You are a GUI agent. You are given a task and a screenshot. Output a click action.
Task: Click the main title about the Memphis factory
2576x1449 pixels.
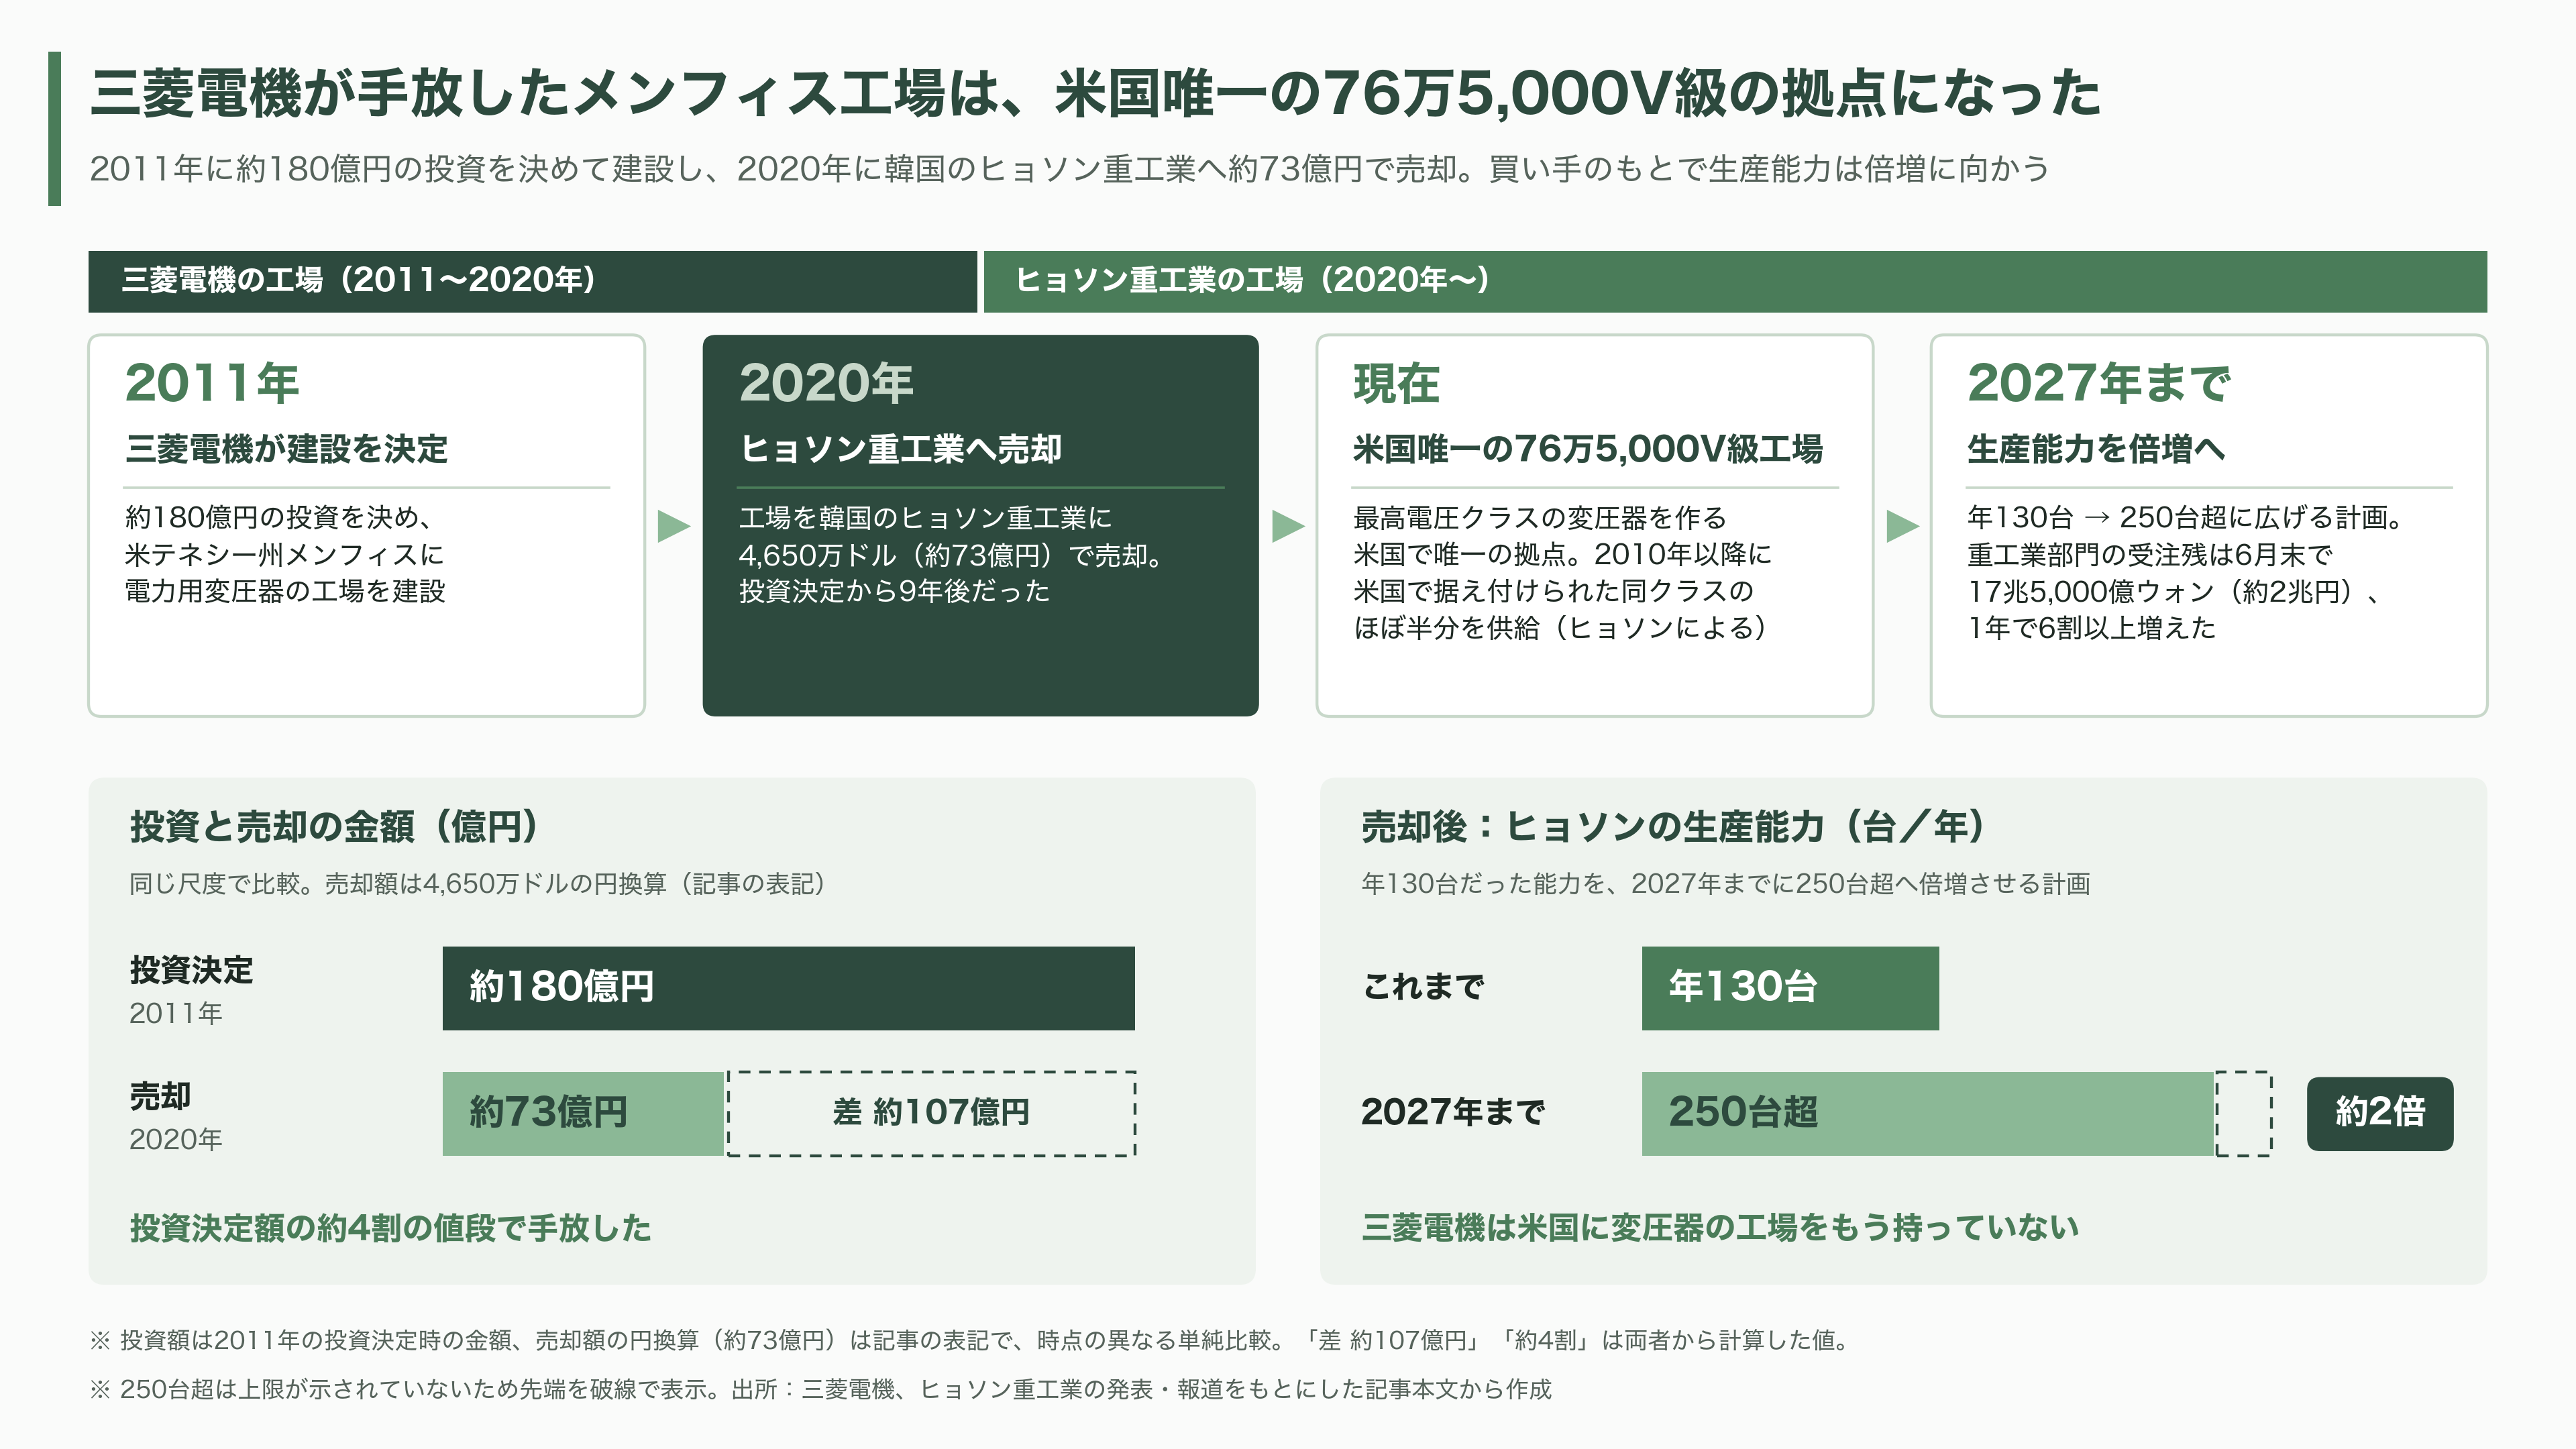pyautogui.click(x=1095, y=94)
